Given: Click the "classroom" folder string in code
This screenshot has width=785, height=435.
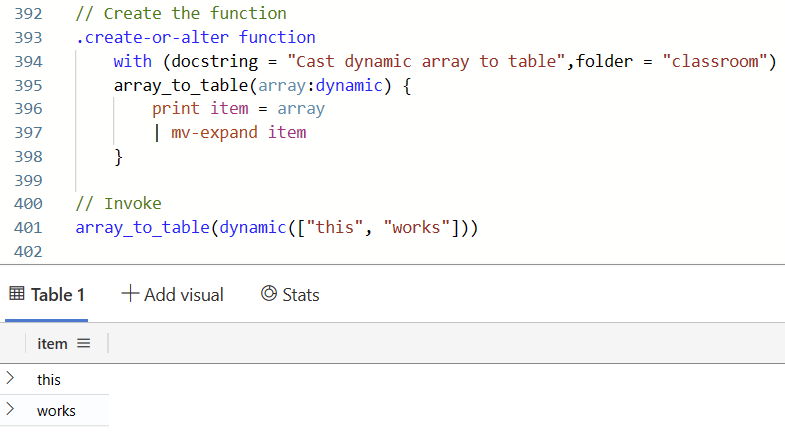Looking at the screenshot, I should (x=719, y=62).
